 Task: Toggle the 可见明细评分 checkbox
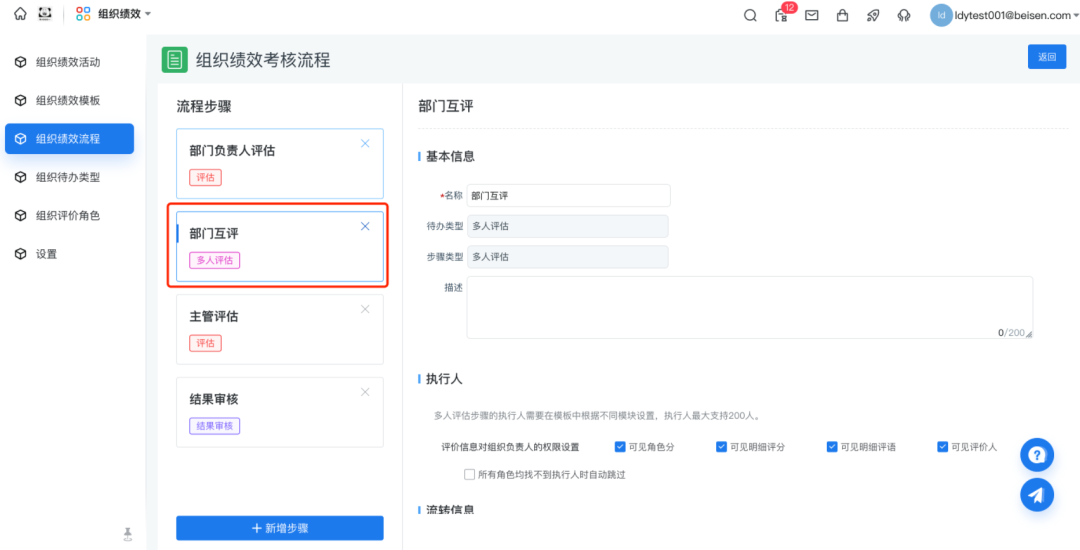click(721, 447)
